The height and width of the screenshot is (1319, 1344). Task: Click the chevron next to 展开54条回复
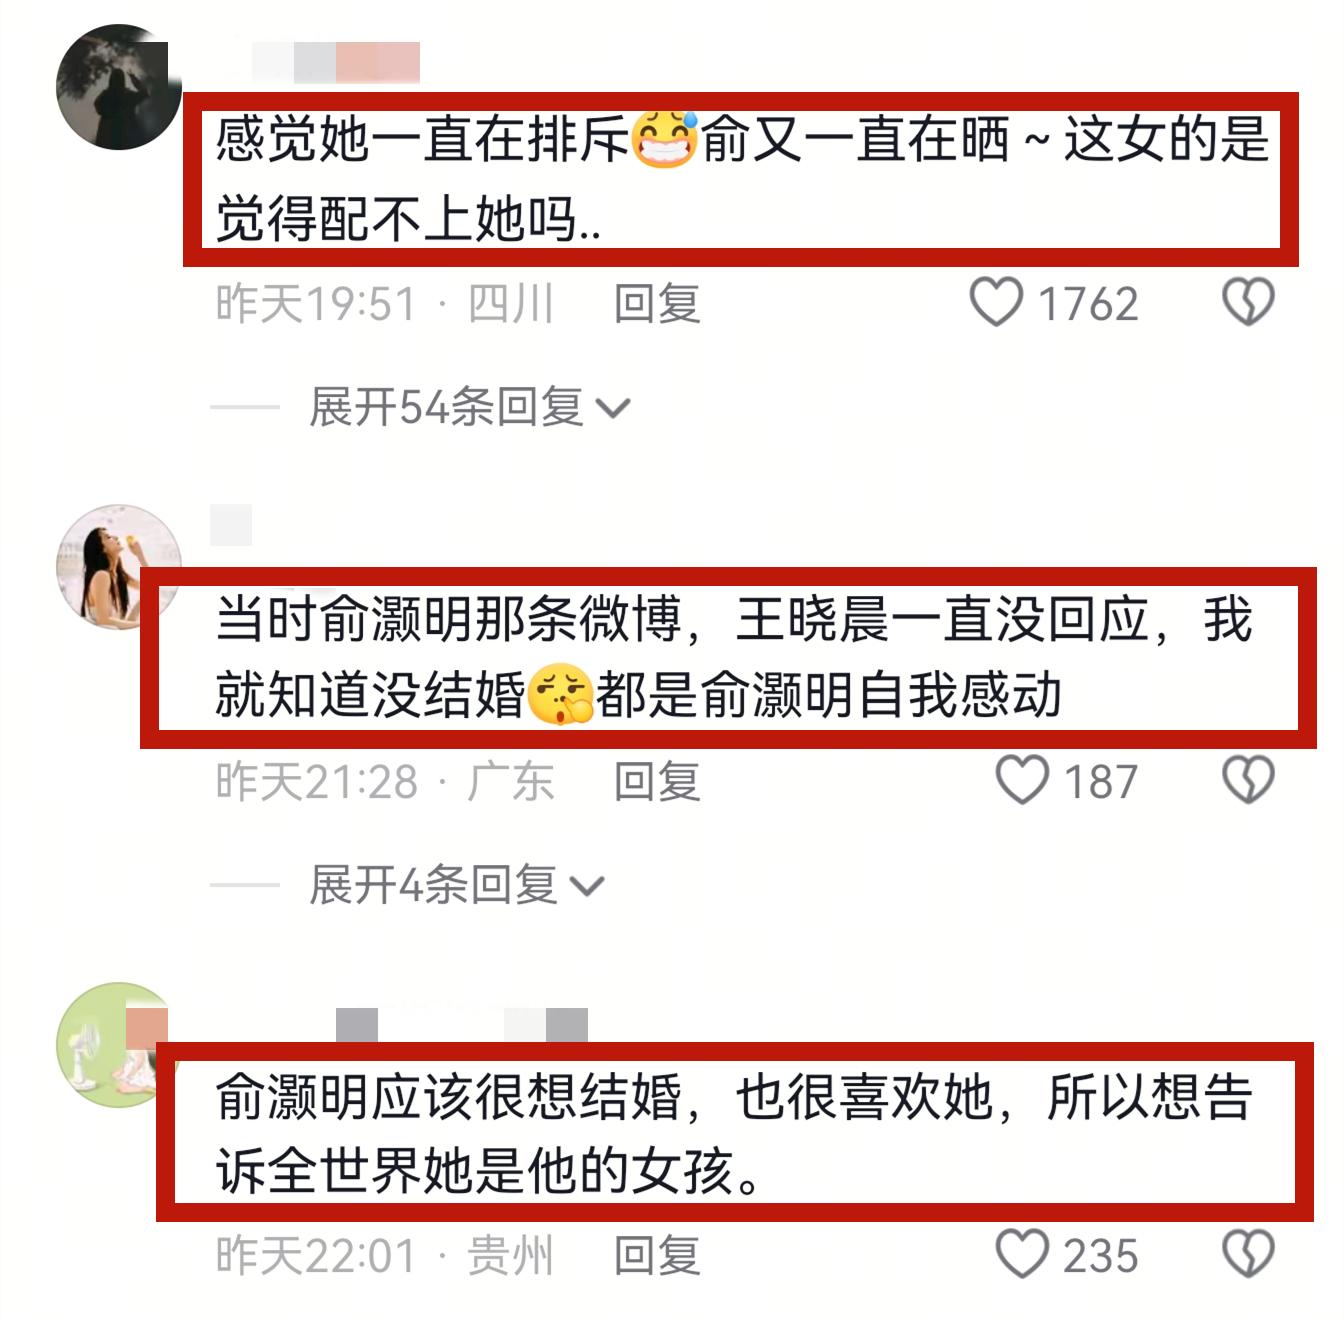click(x=612, y=408)
